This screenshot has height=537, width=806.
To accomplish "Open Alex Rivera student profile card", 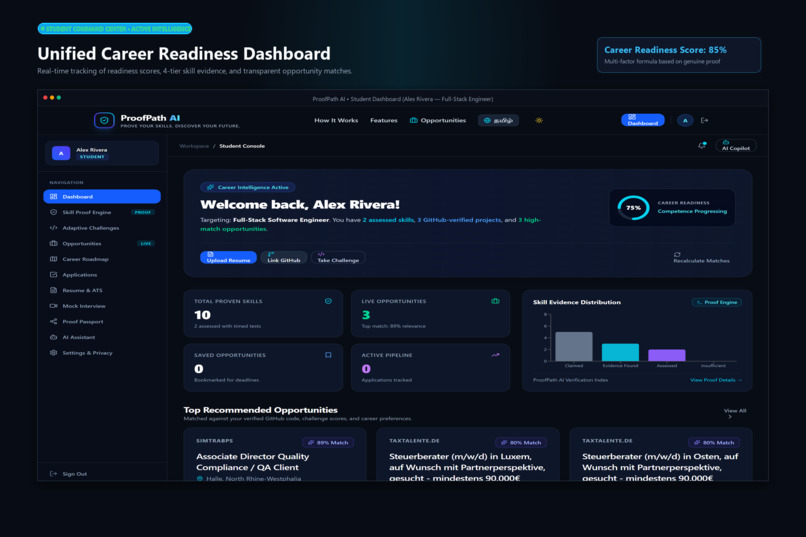I will coord(102,153).
